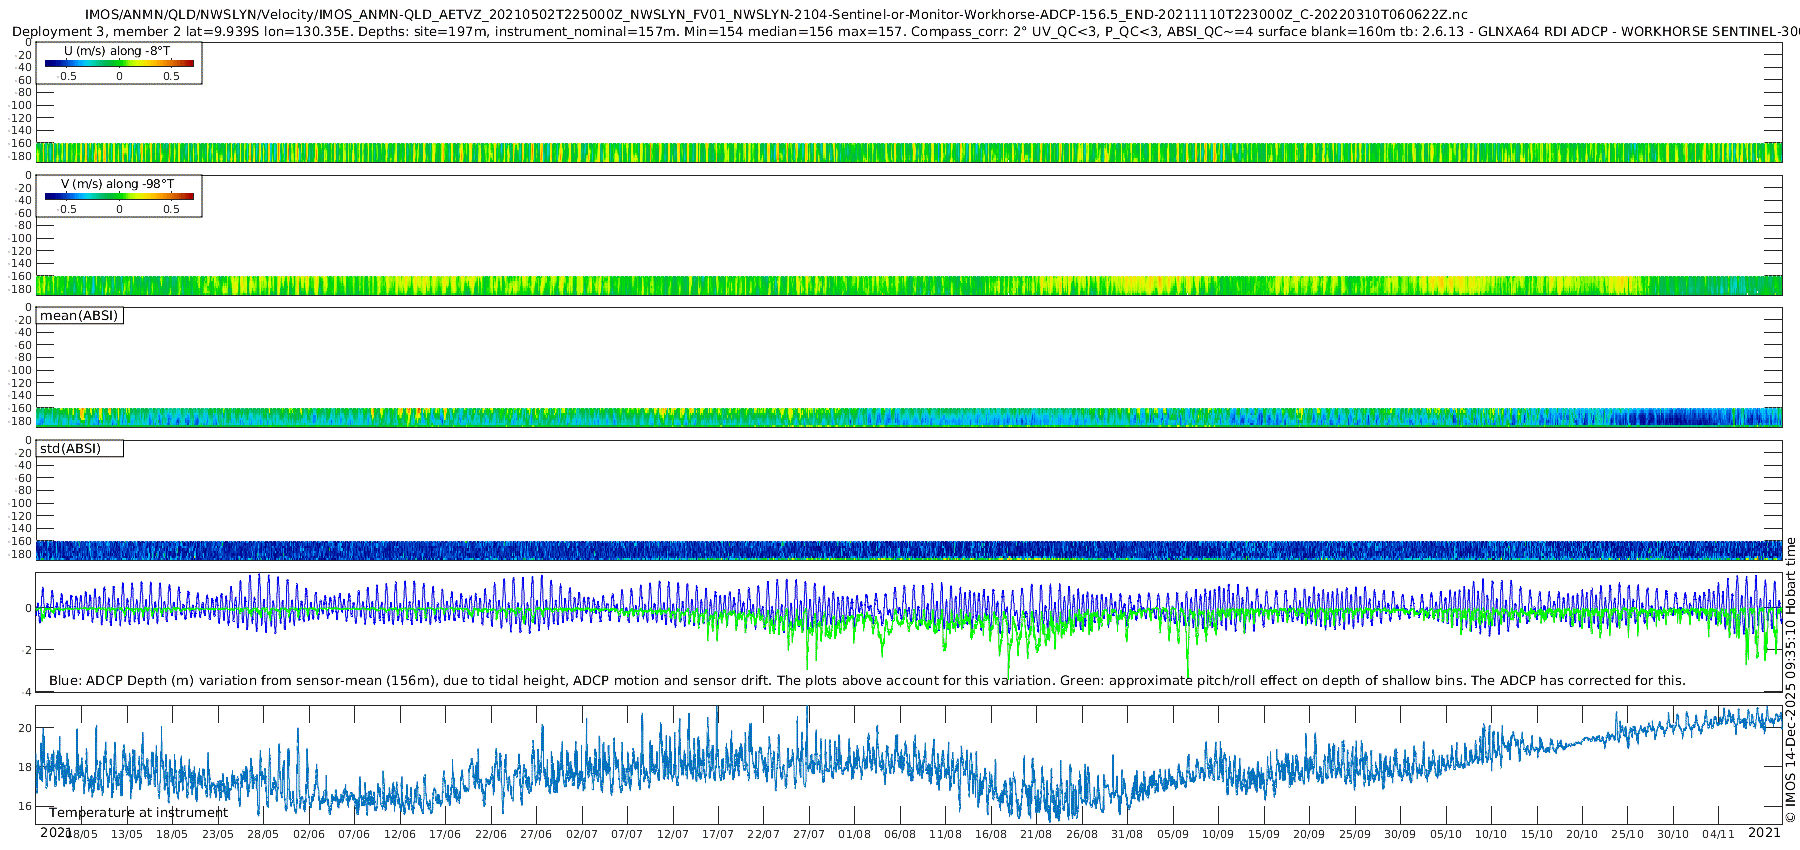Image resolution: width=1800 pixels, height=850 pixels.
Task: Select the mean(ABSI) panel label
Action: tap(79, 316)
